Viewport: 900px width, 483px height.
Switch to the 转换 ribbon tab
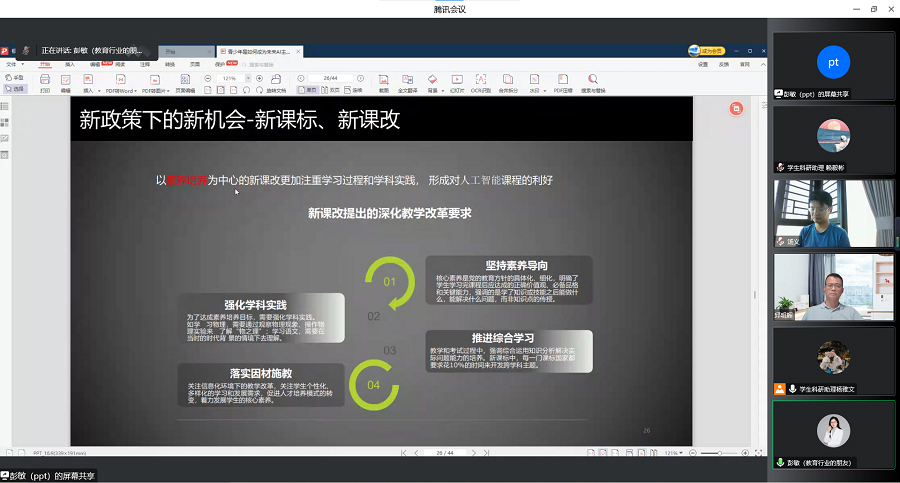pos(170,64)
